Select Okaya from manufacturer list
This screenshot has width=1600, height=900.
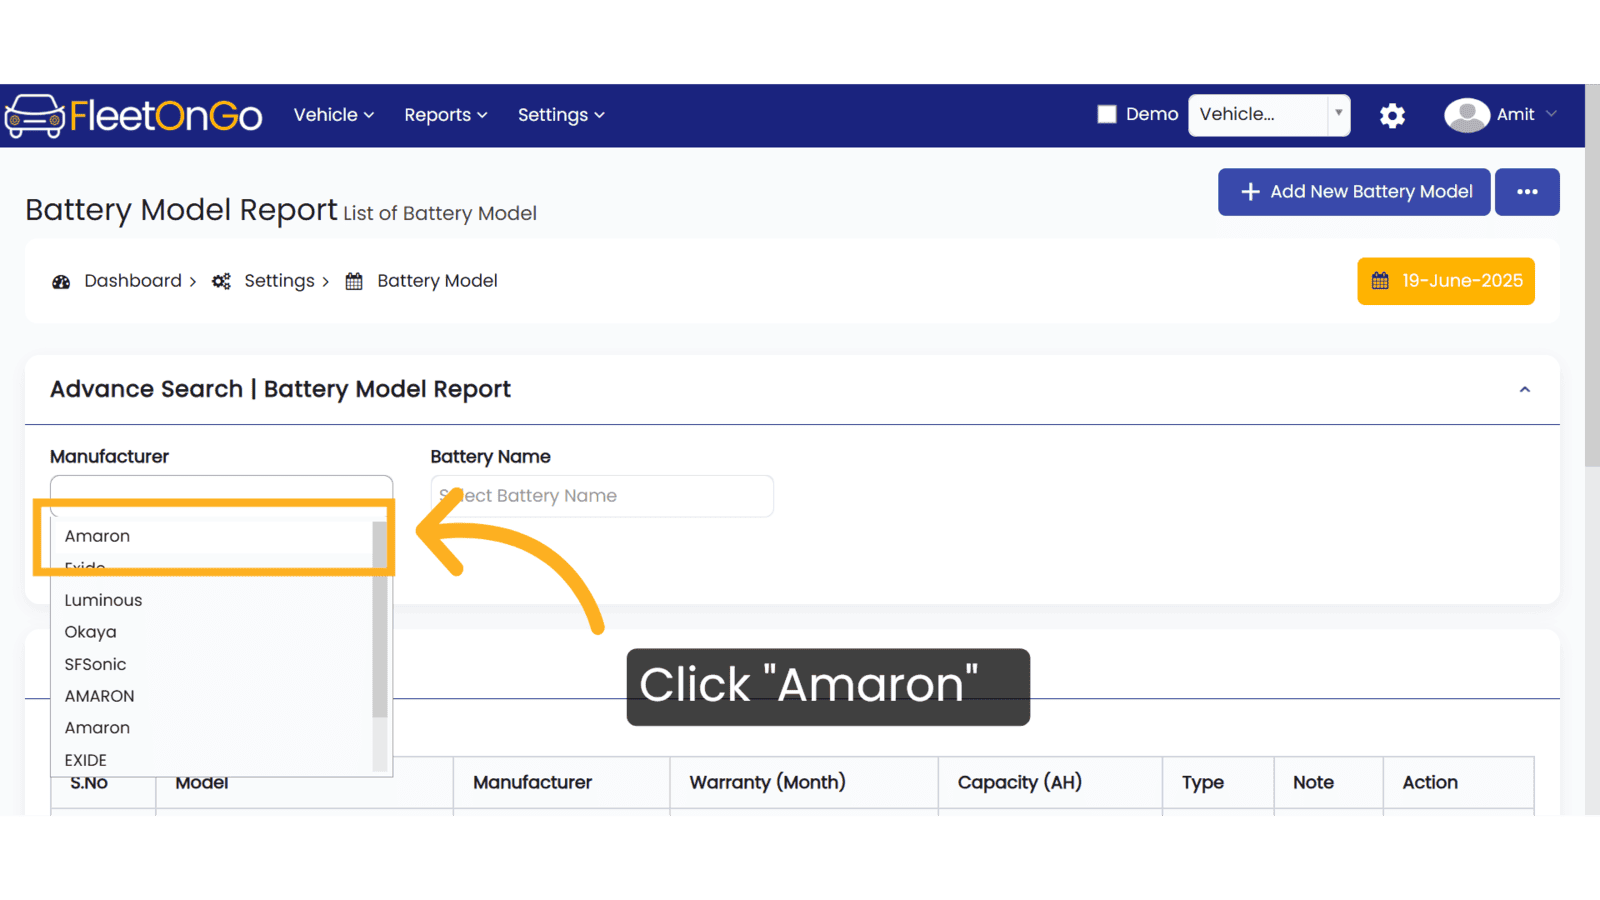(x=211, y=632)
